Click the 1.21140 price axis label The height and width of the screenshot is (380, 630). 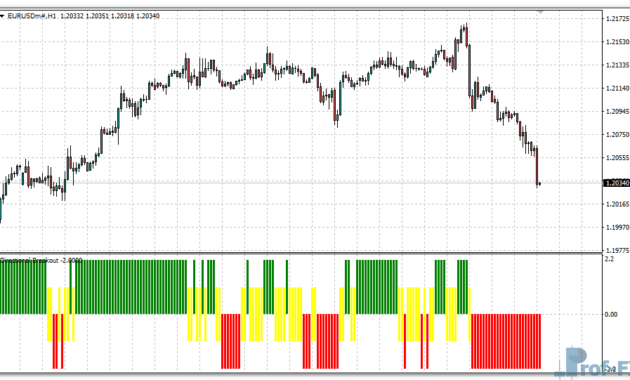coord(618,88)
